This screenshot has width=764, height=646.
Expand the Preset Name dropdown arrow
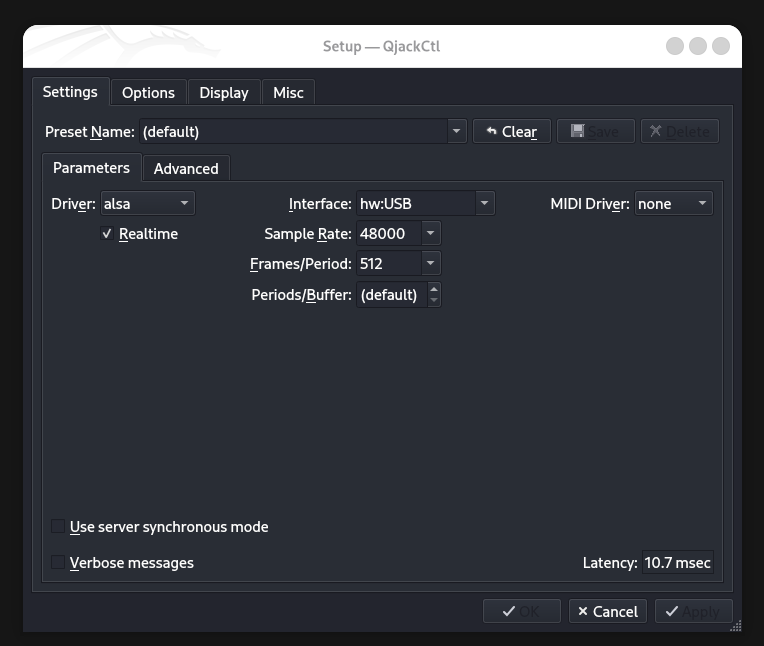coord(456,131)
